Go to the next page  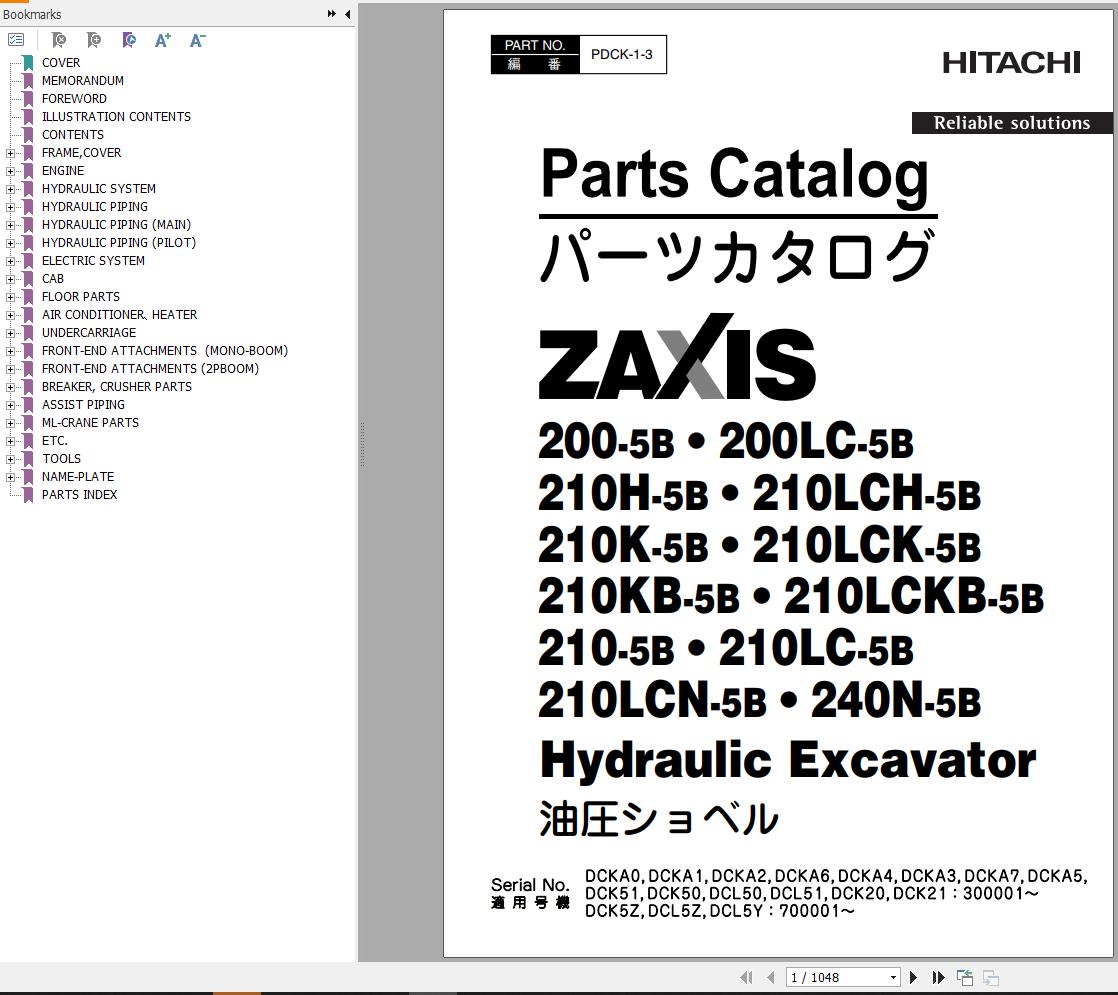[x=913, y=977]
